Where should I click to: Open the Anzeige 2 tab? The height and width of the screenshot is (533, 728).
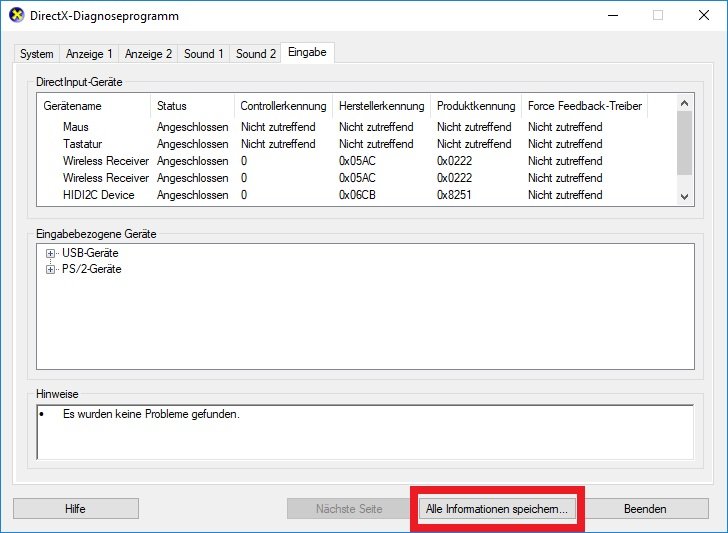(148, 53)
